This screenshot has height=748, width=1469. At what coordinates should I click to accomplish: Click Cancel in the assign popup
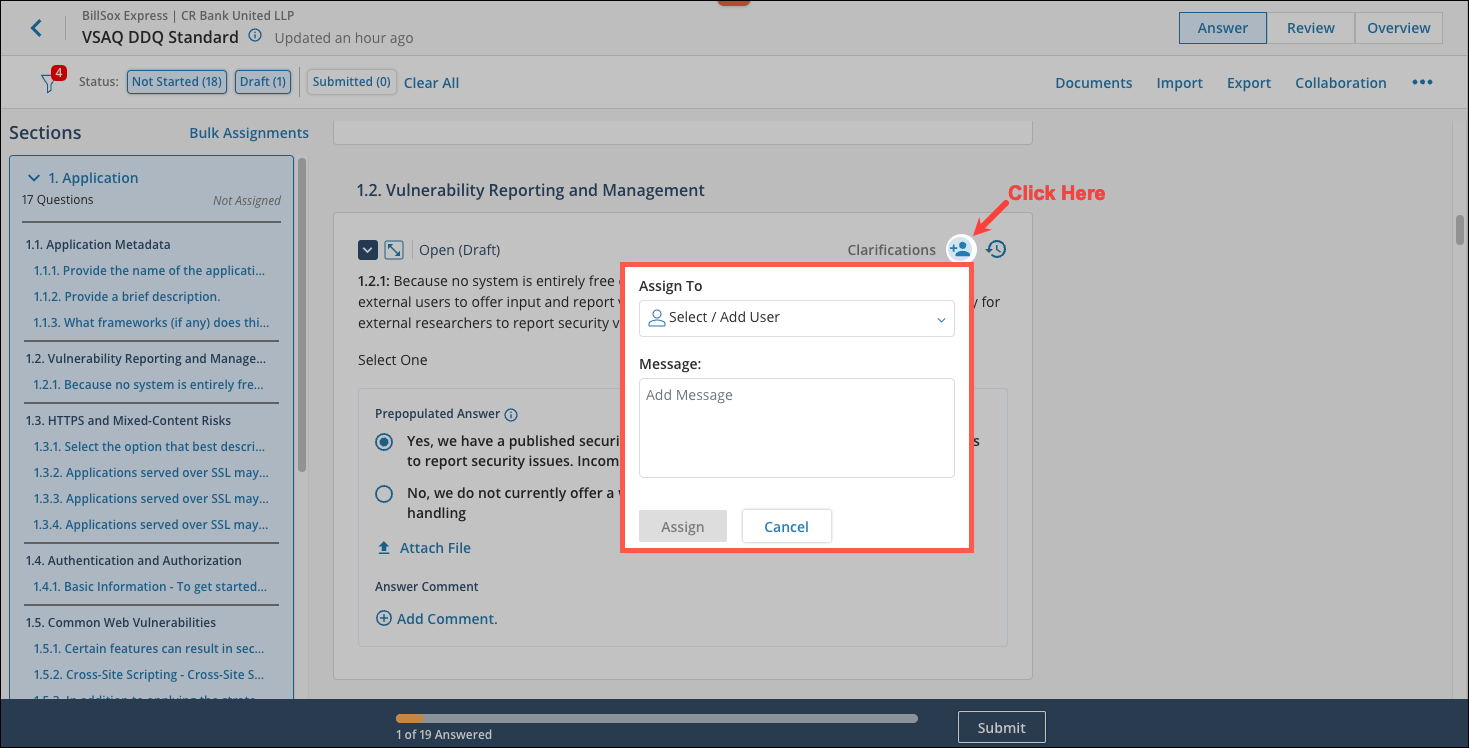786,527
